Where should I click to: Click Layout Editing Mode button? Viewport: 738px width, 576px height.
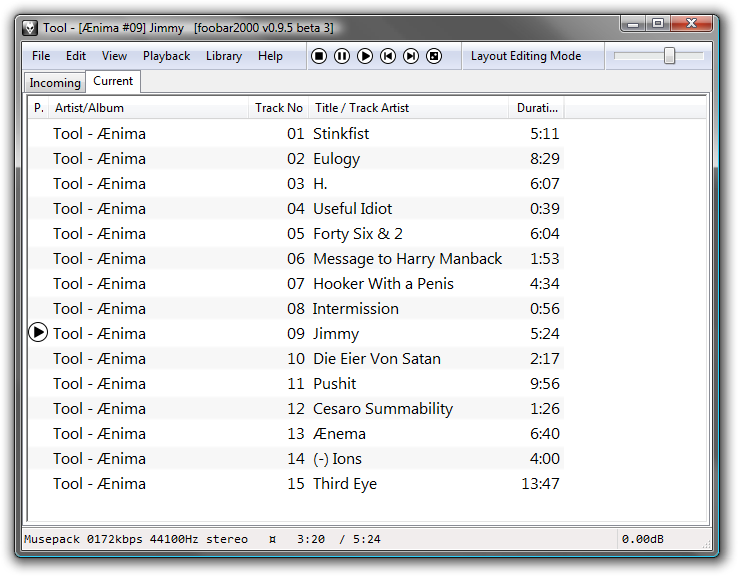point(526,56)
